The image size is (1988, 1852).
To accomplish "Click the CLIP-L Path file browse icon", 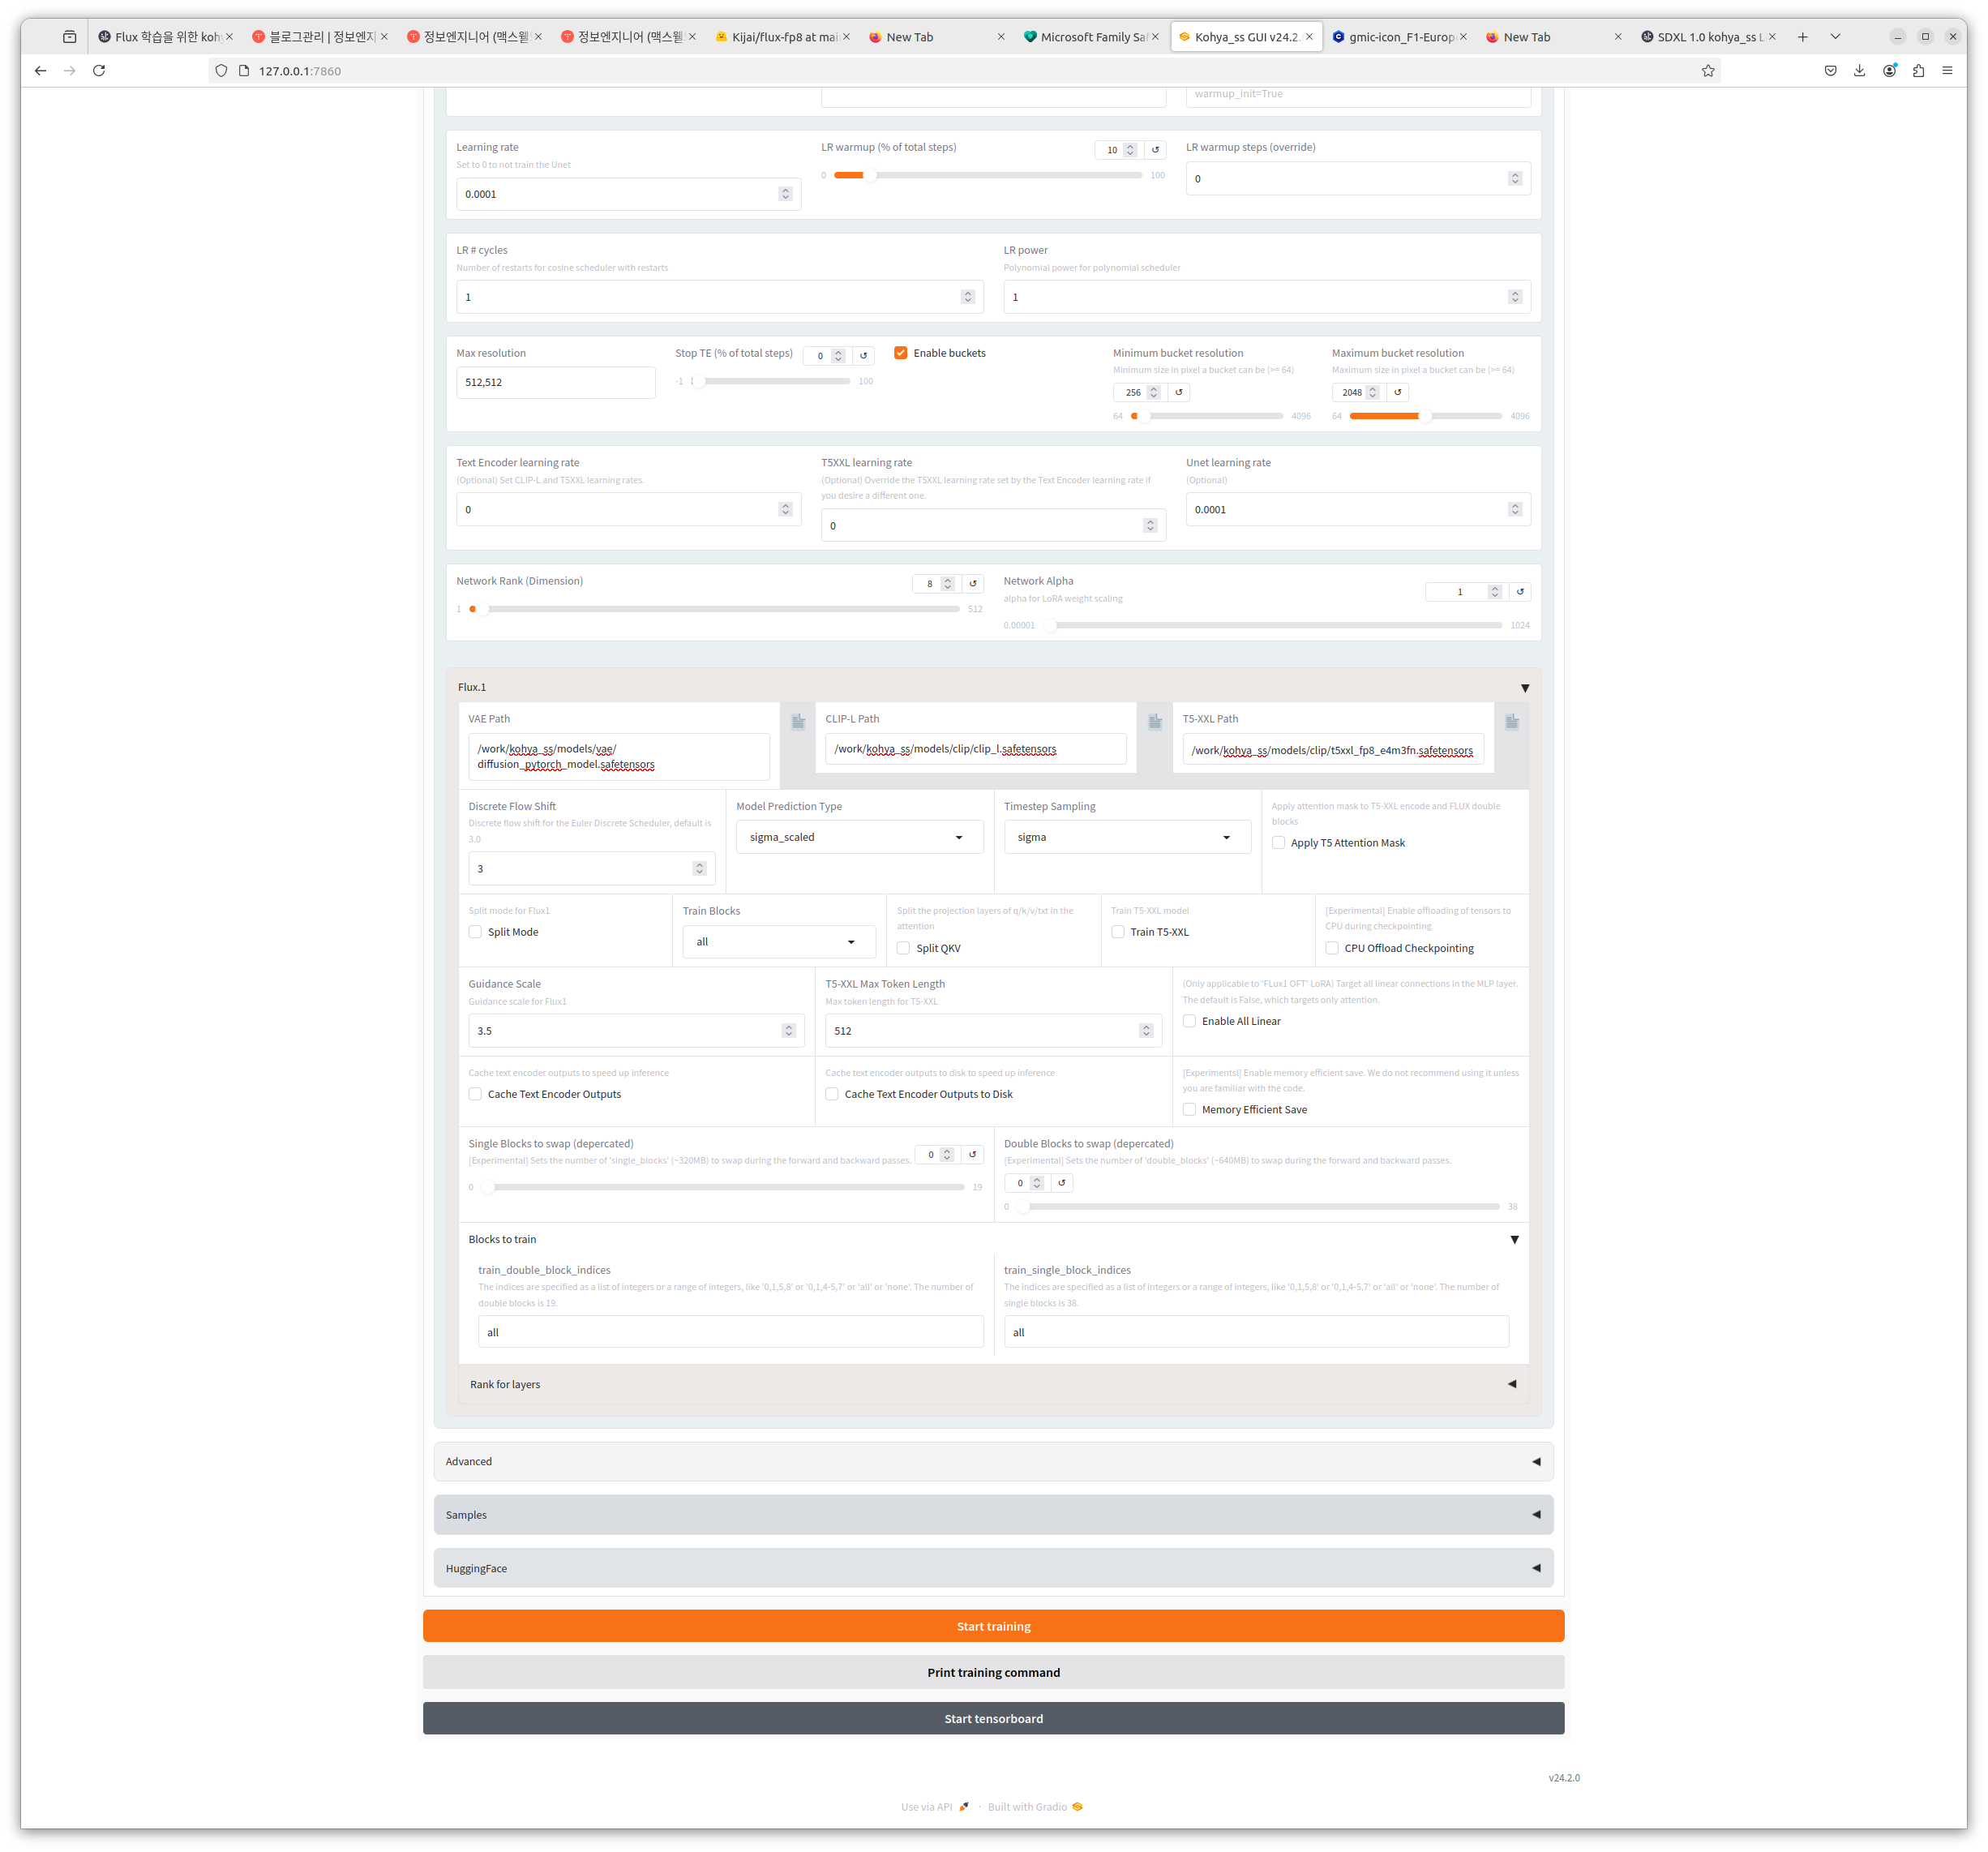I will 1155,722.
